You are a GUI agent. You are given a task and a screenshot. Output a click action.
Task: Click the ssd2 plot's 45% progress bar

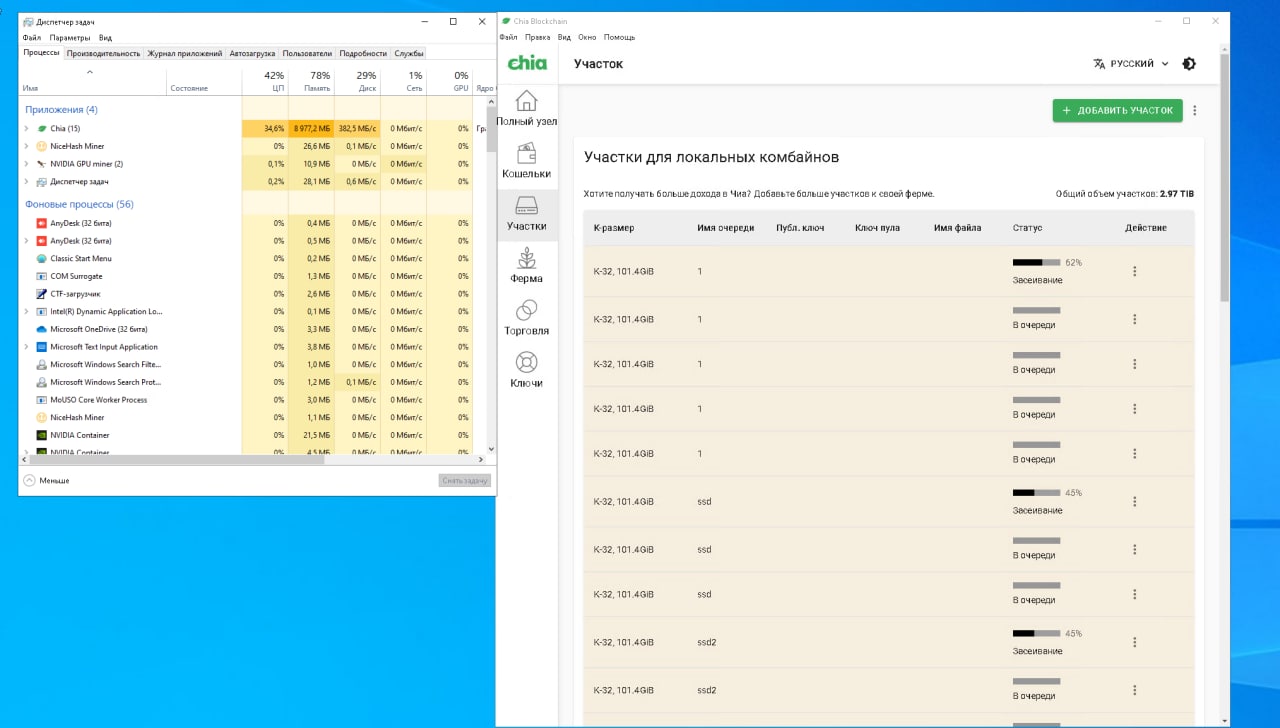(1036, 634)
